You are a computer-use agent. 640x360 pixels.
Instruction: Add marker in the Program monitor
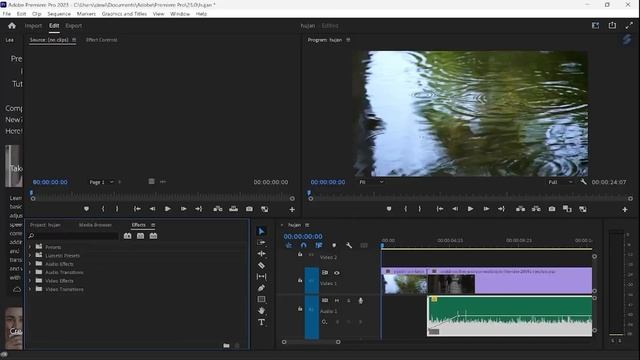(389, 209)
